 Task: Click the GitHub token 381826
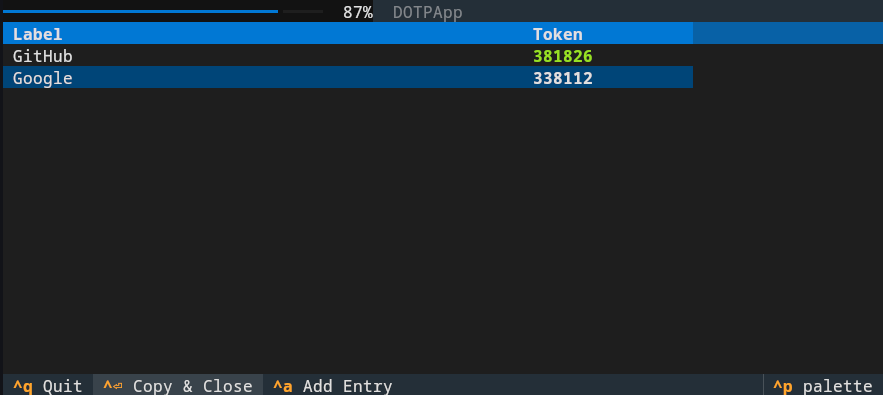563,56
